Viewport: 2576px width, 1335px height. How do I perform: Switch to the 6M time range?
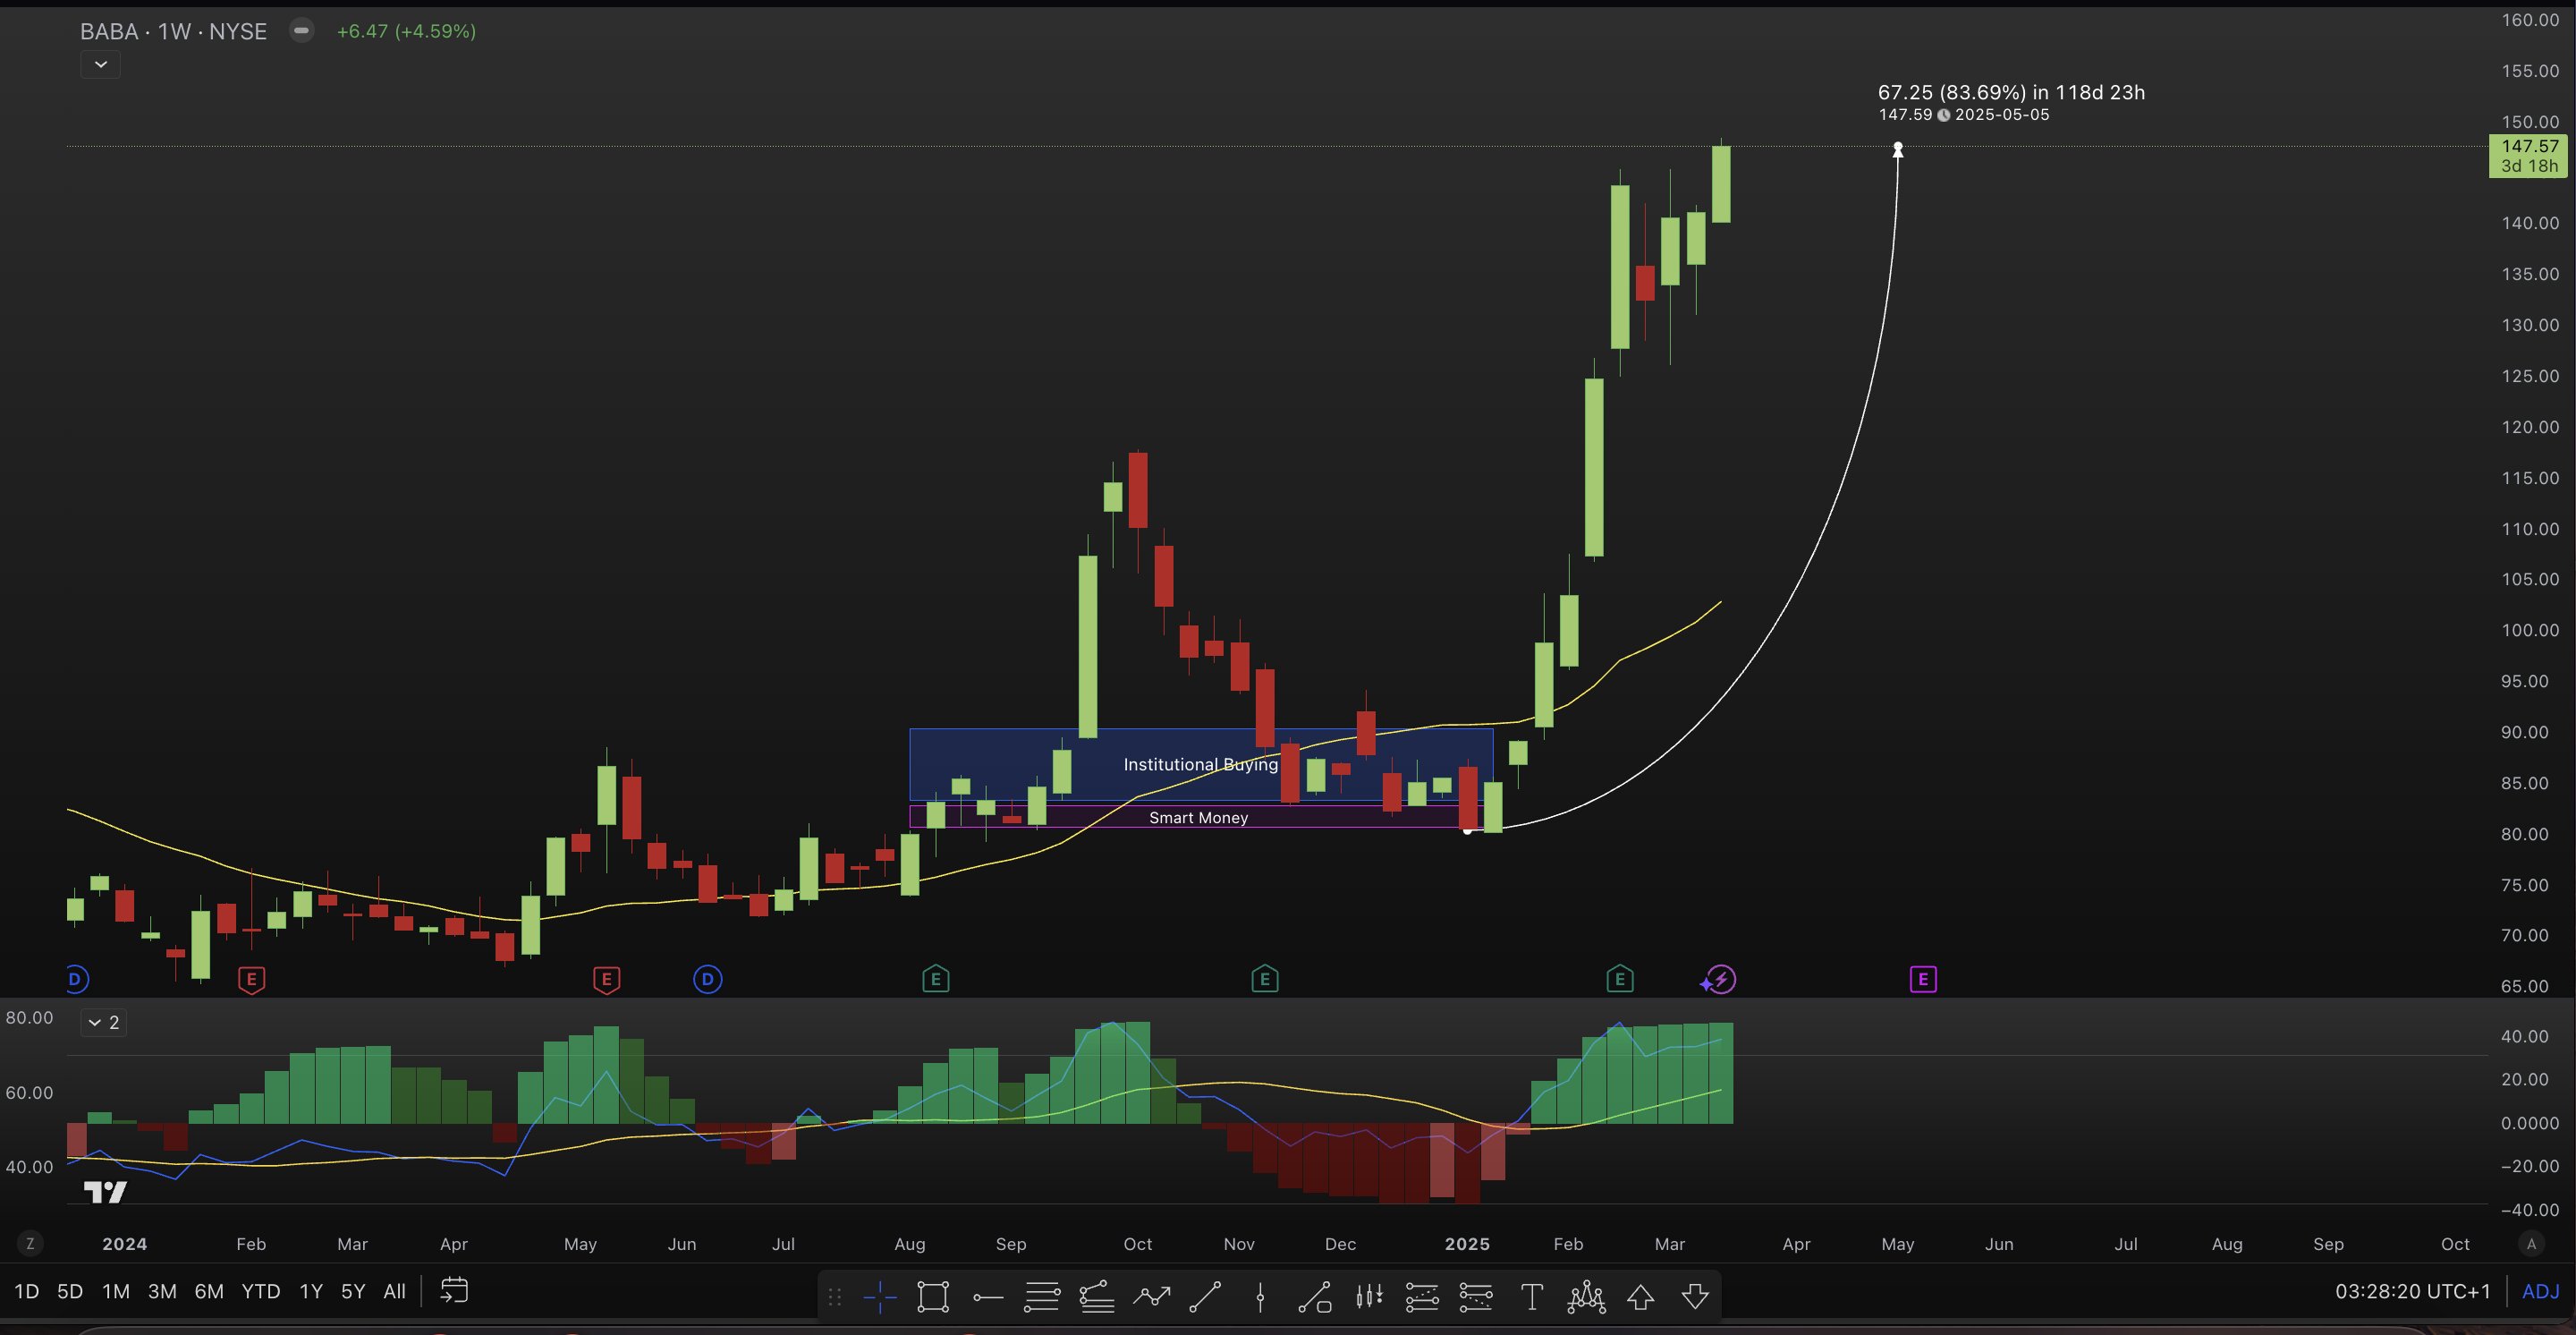click(208, 1291)
